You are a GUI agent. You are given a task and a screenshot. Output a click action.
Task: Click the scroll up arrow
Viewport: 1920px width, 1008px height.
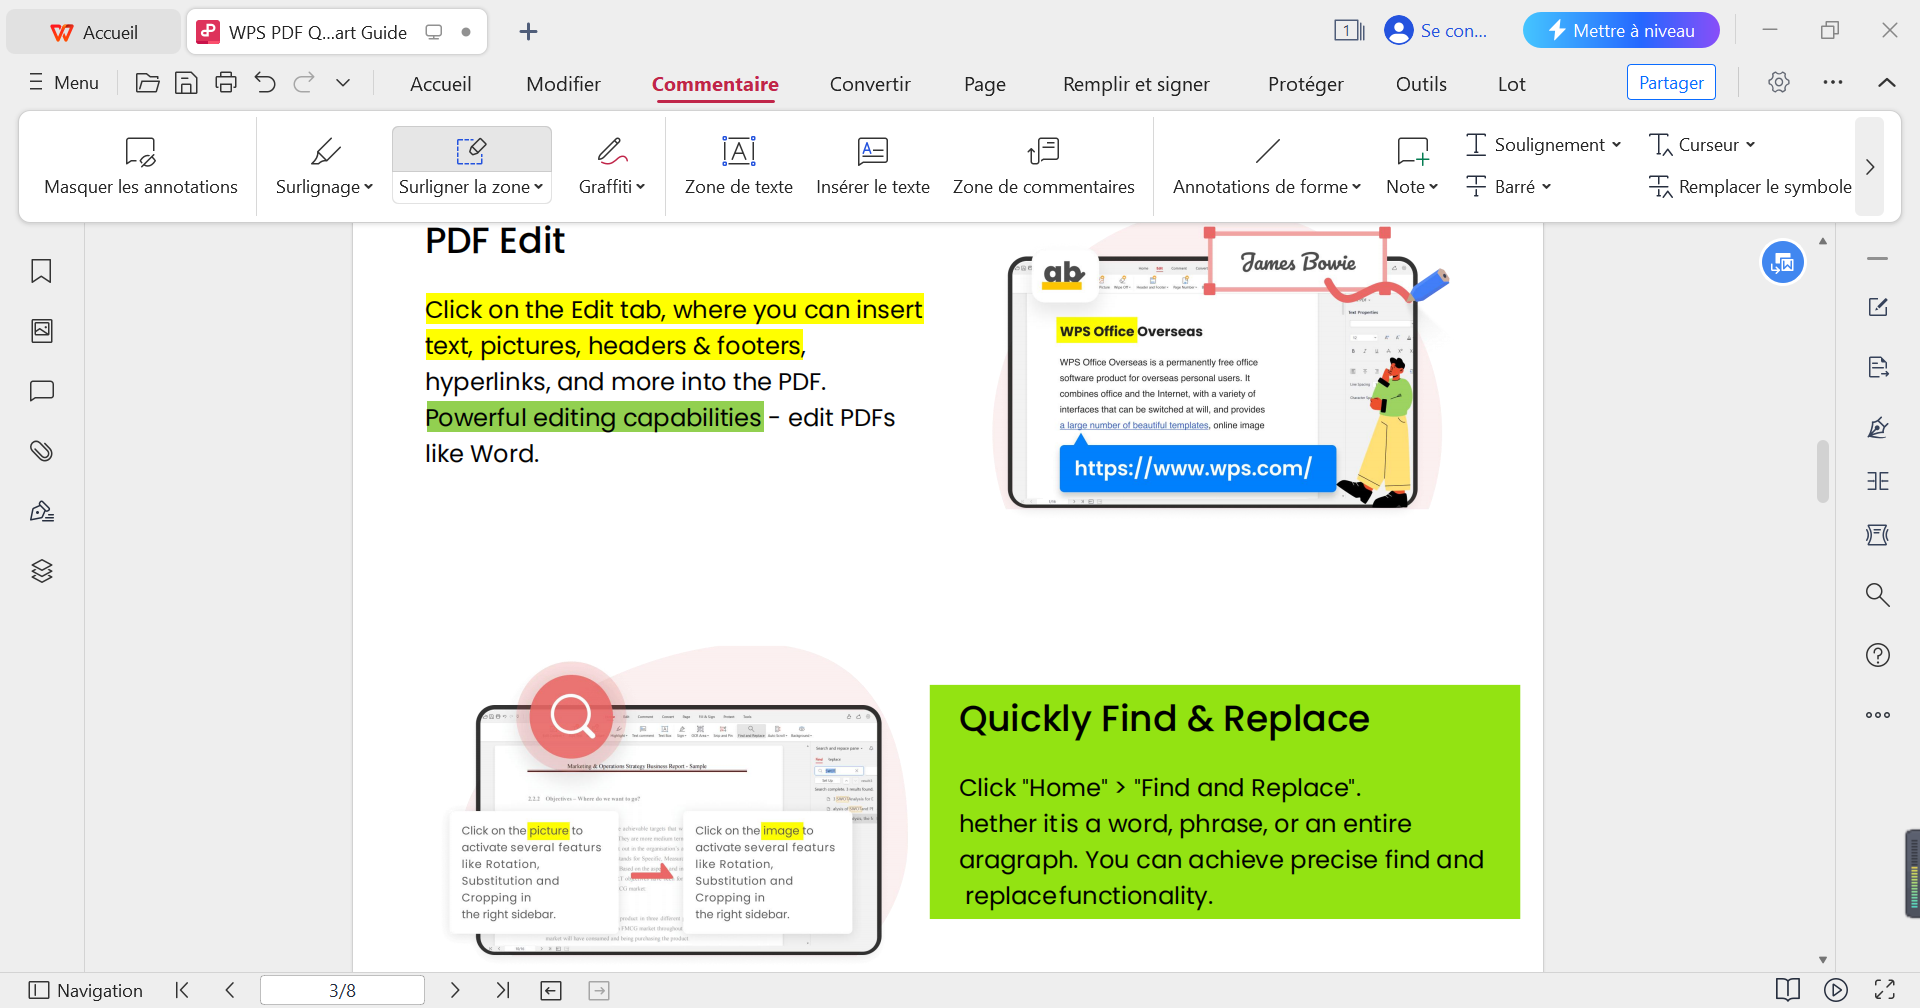click(x=1823, y=241)
